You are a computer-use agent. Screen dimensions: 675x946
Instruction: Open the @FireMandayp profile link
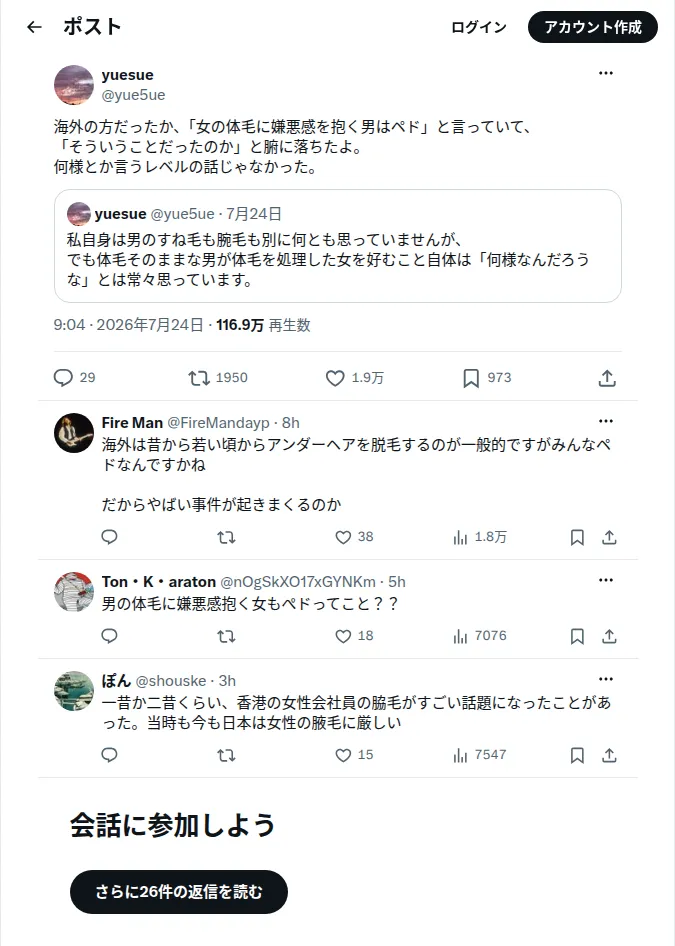tap(218, 422)
